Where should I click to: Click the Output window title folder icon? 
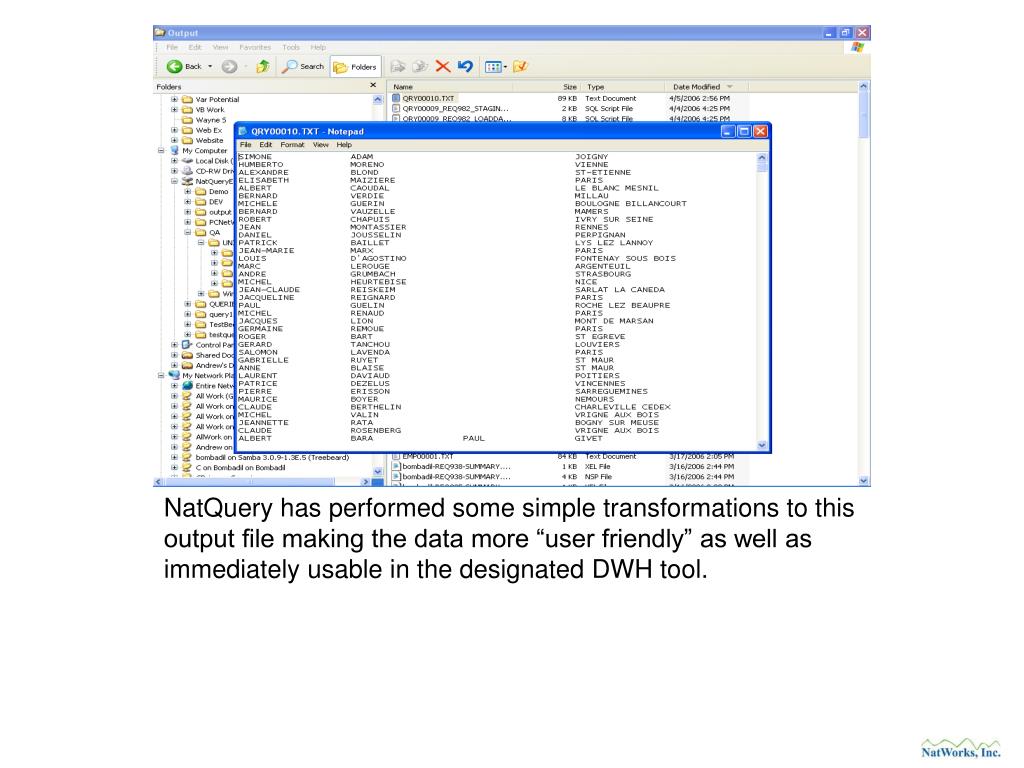pos(159,32)
